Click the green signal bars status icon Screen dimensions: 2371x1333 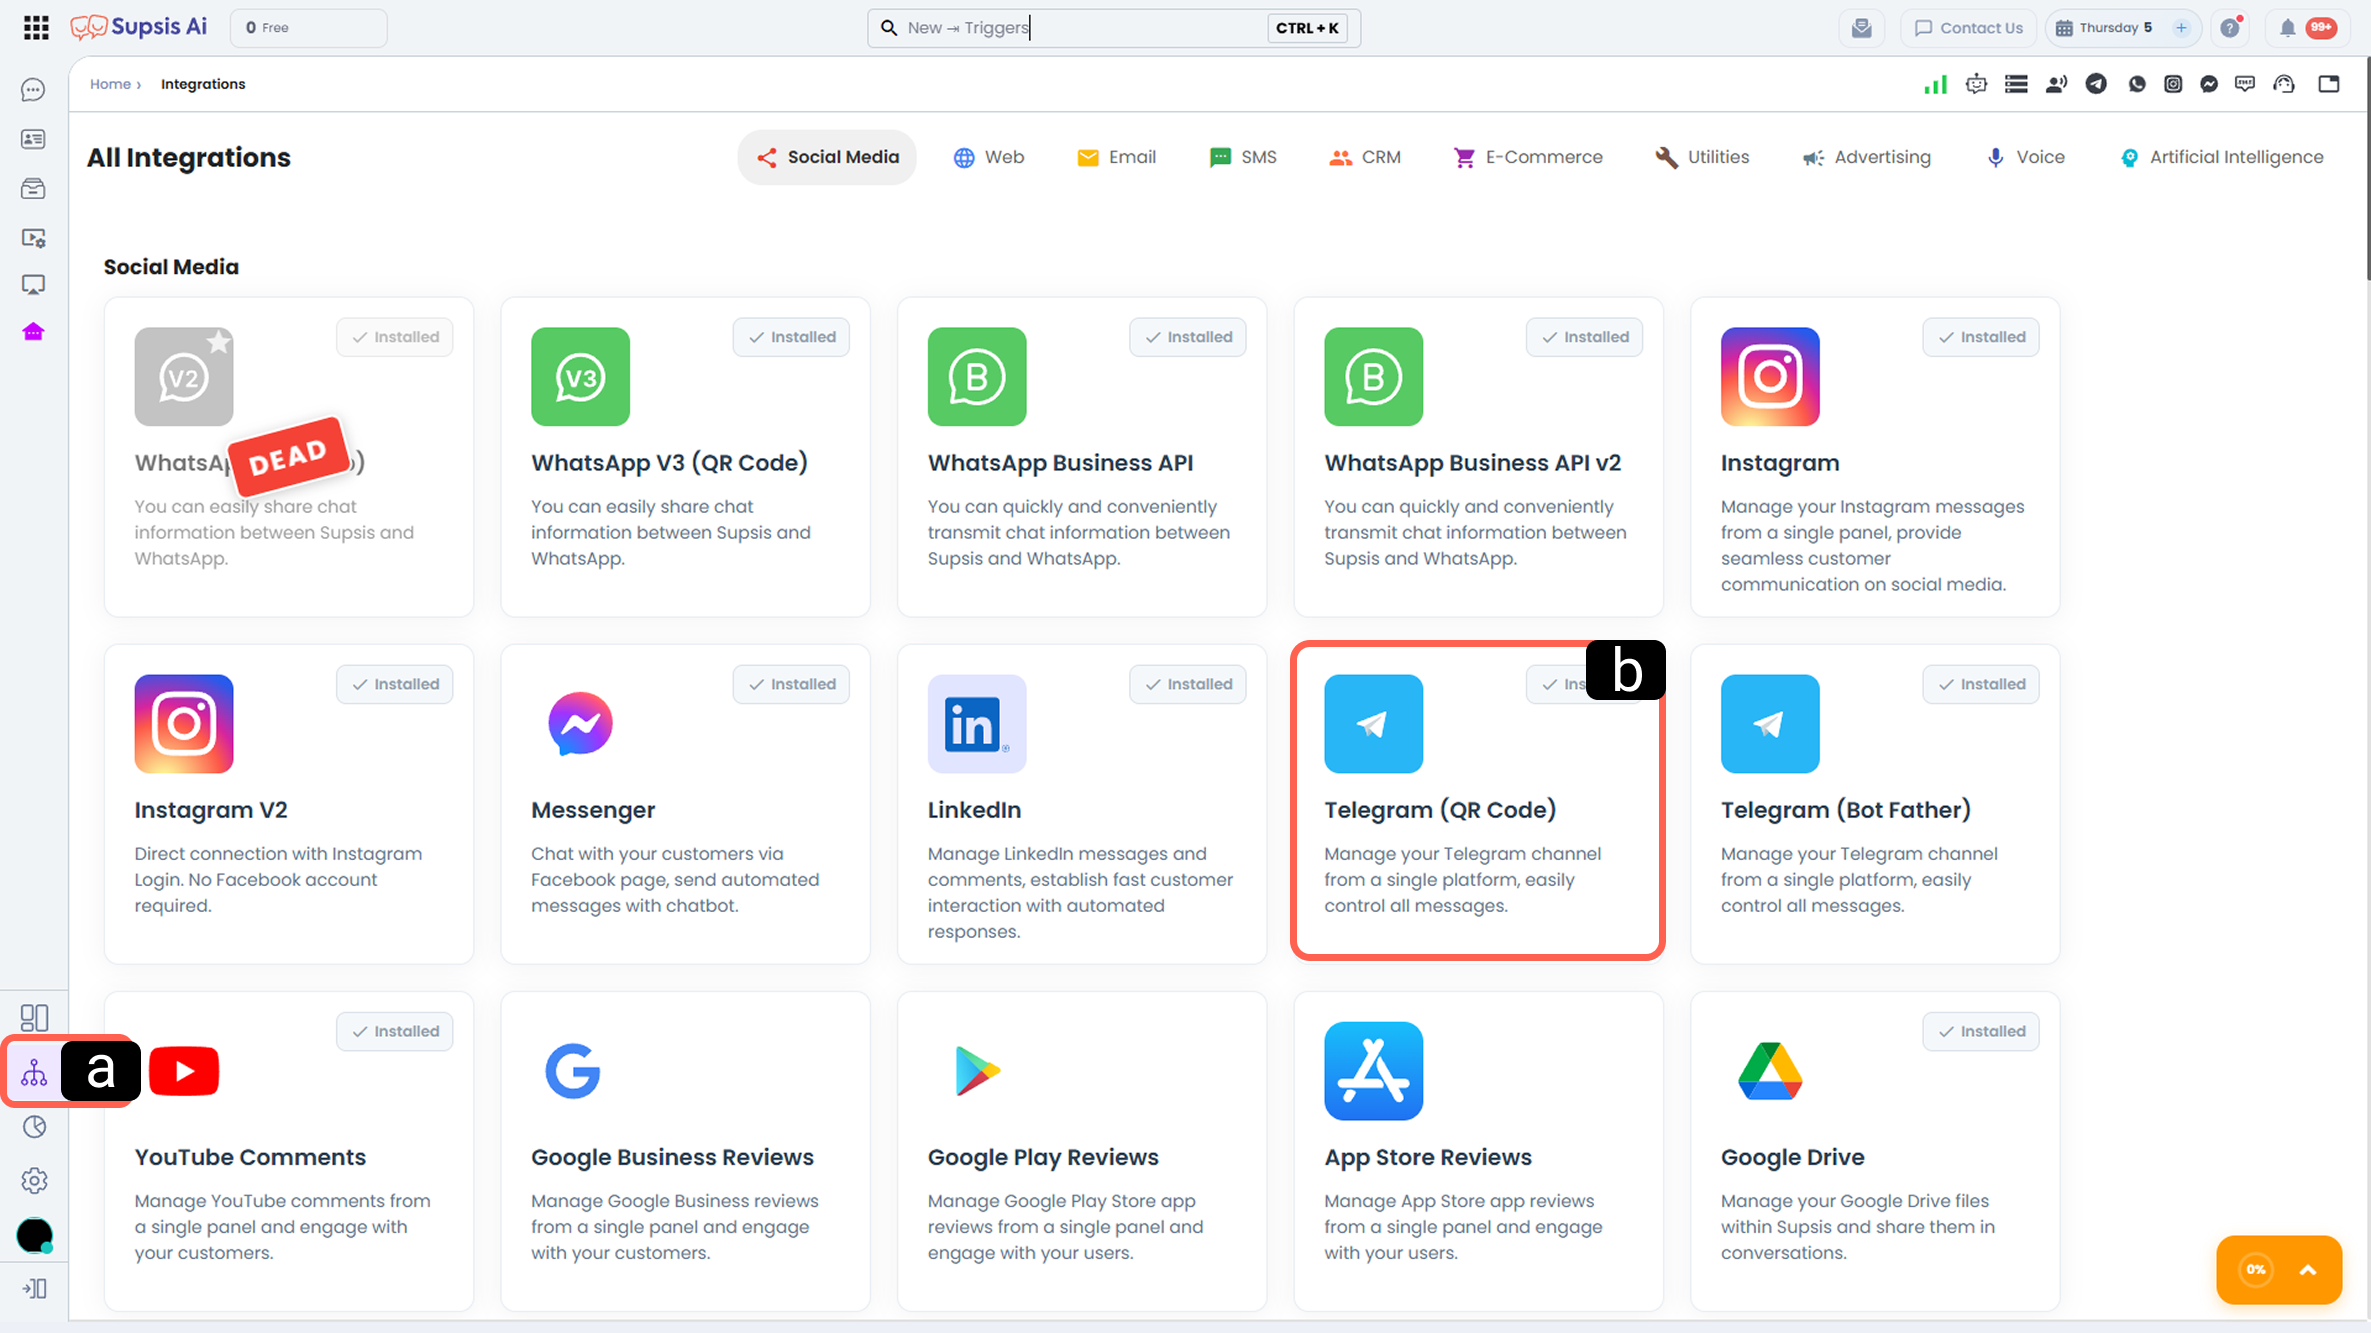[x=1936, y=84]
